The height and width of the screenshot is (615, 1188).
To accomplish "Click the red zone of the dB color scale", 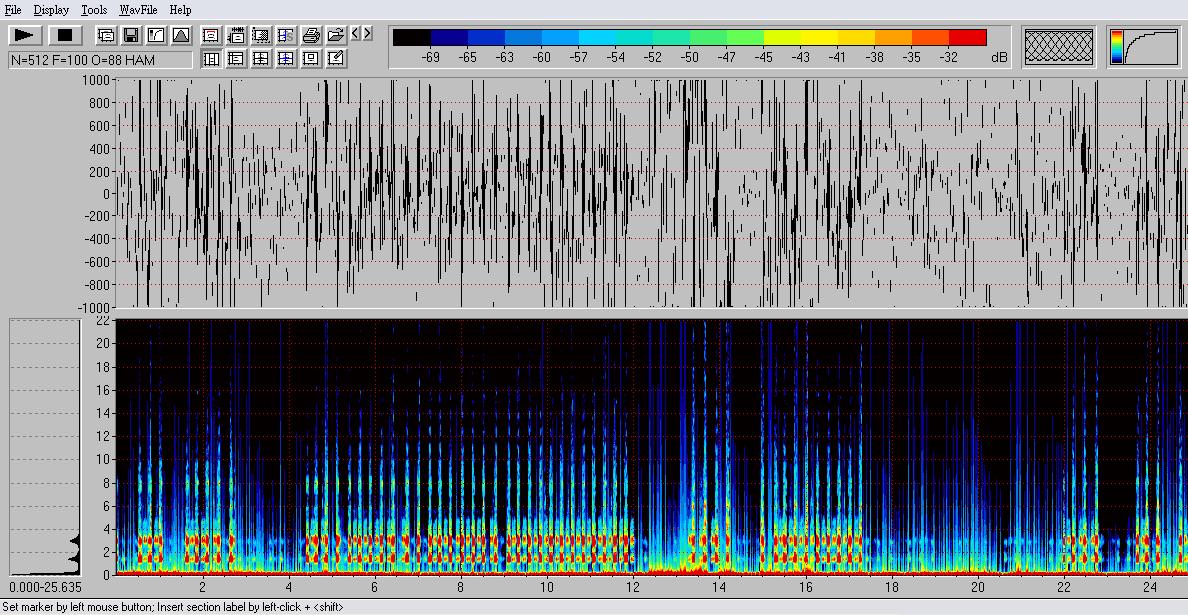I will (967, 38).
